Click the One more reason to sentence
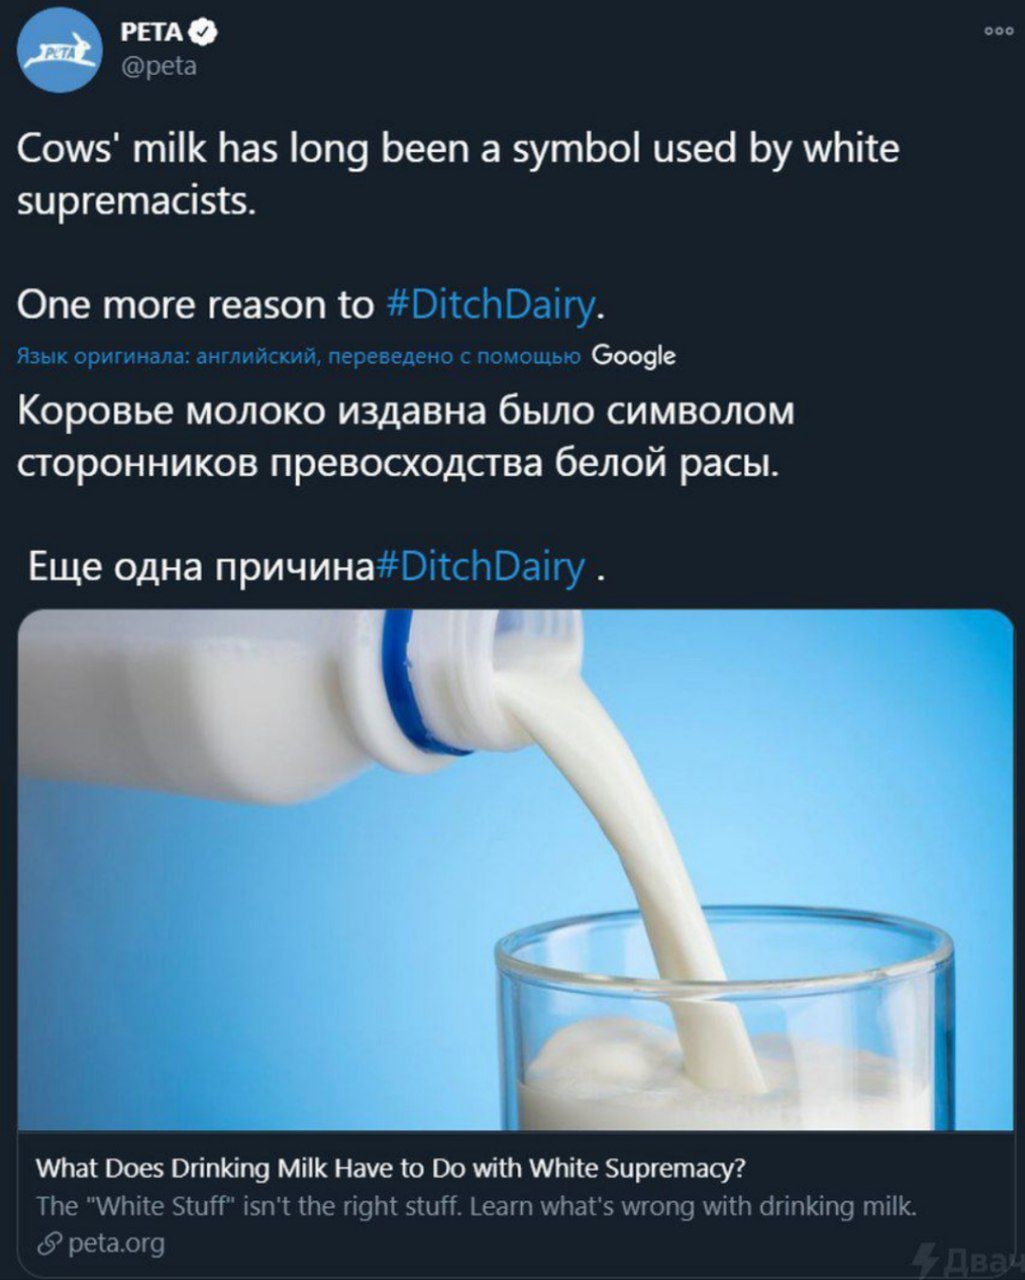Image resolution: width=1025 pixels, height=1280 pixels. pos(197,304)
